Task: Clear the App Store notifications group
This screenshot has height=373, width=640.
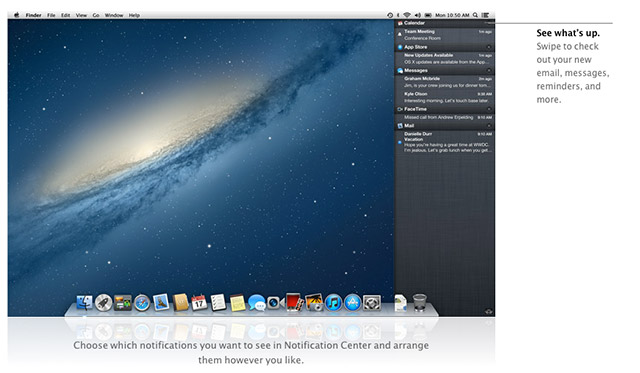Action: click(489, 47)
